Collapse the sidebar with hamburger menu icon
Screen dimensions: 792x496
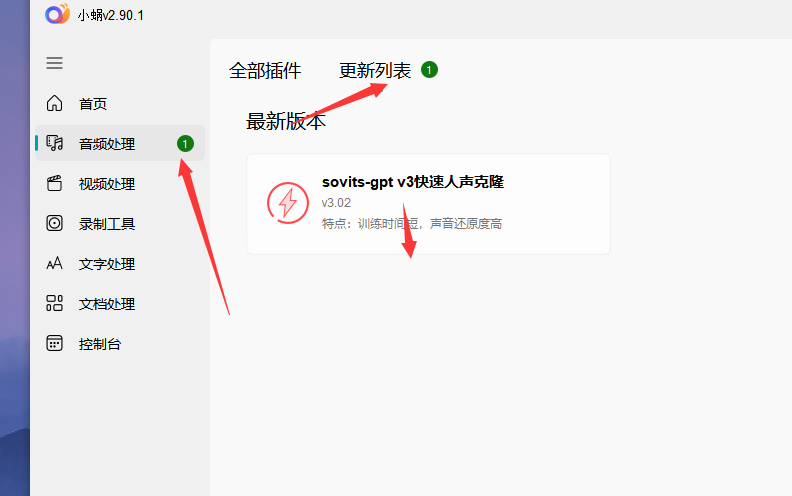pyautogui.click(x=55, y=63)
